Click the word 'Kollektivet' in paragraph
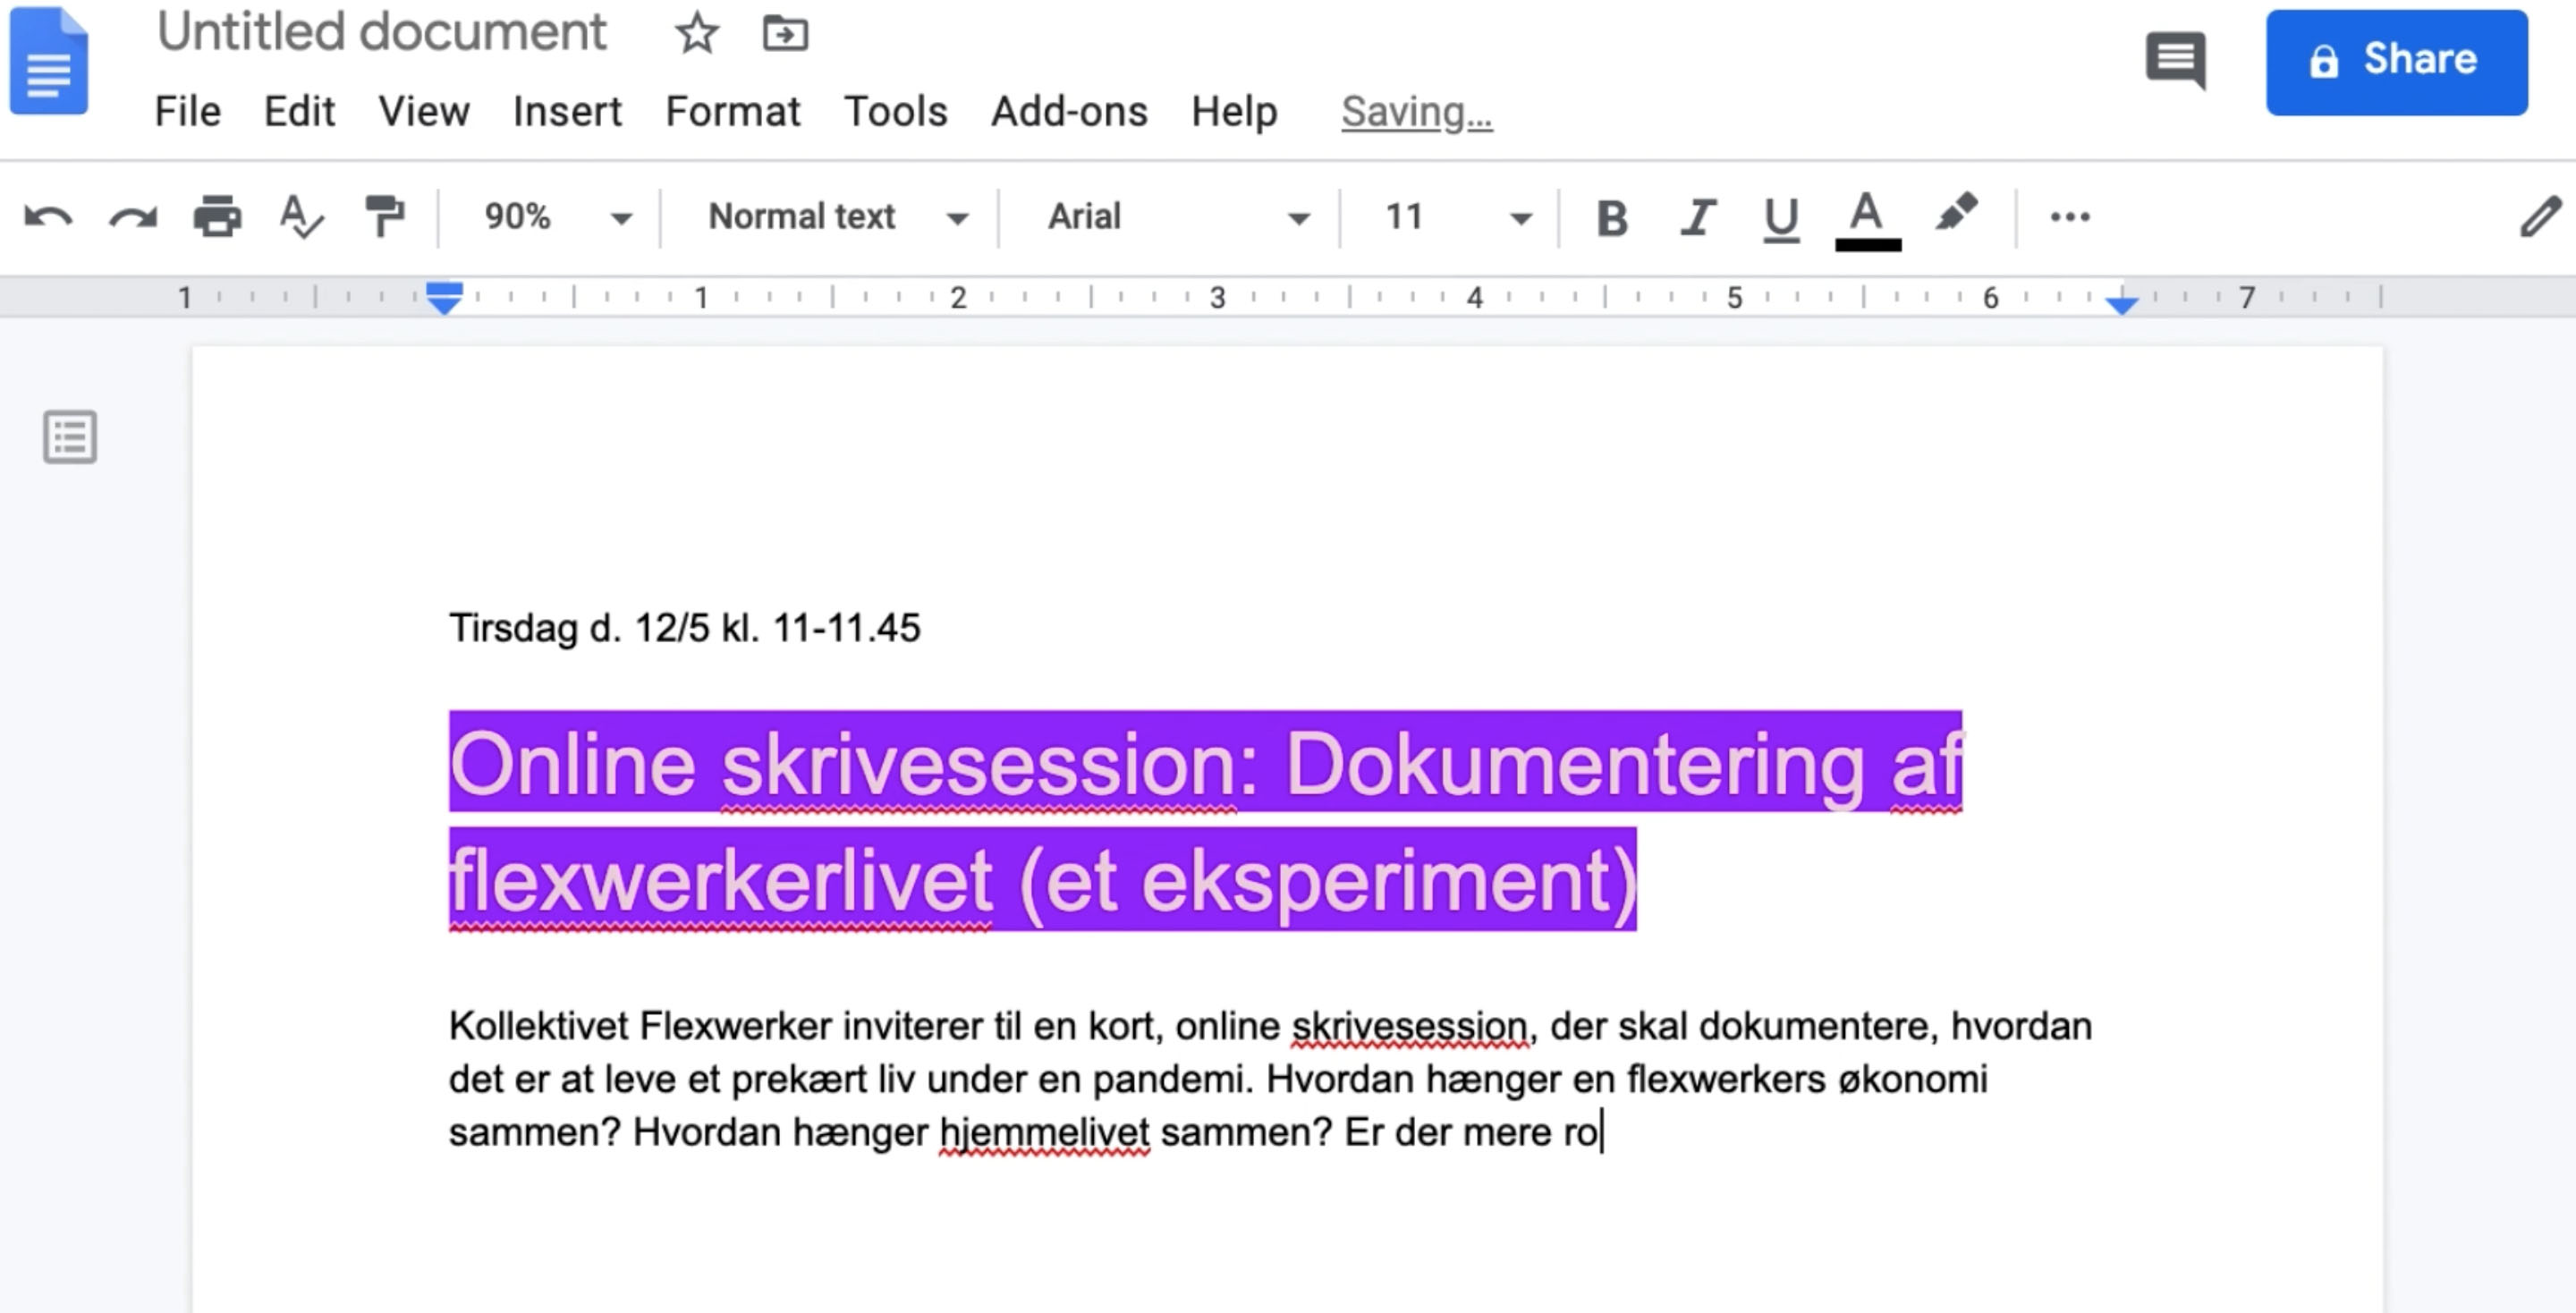Screen dimensions: 2576x1313 (x=538, y=1026)
